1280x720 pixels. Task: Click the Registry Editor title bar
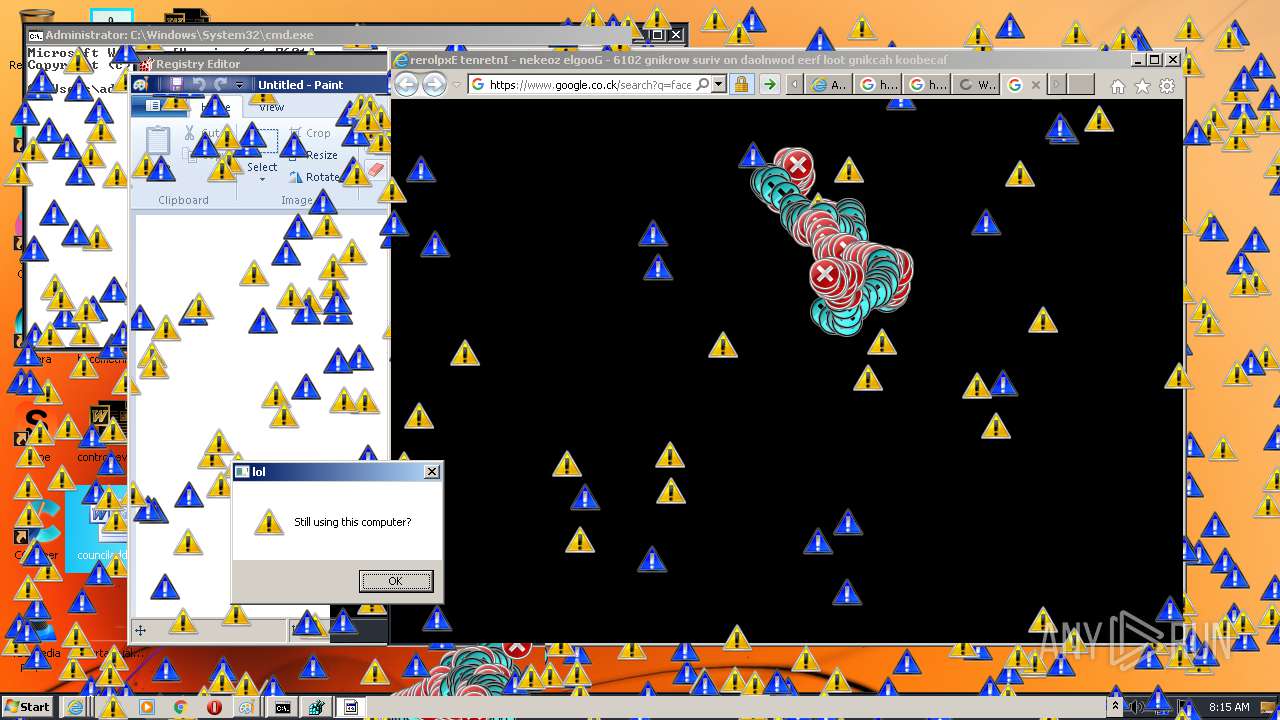(260, 64)
